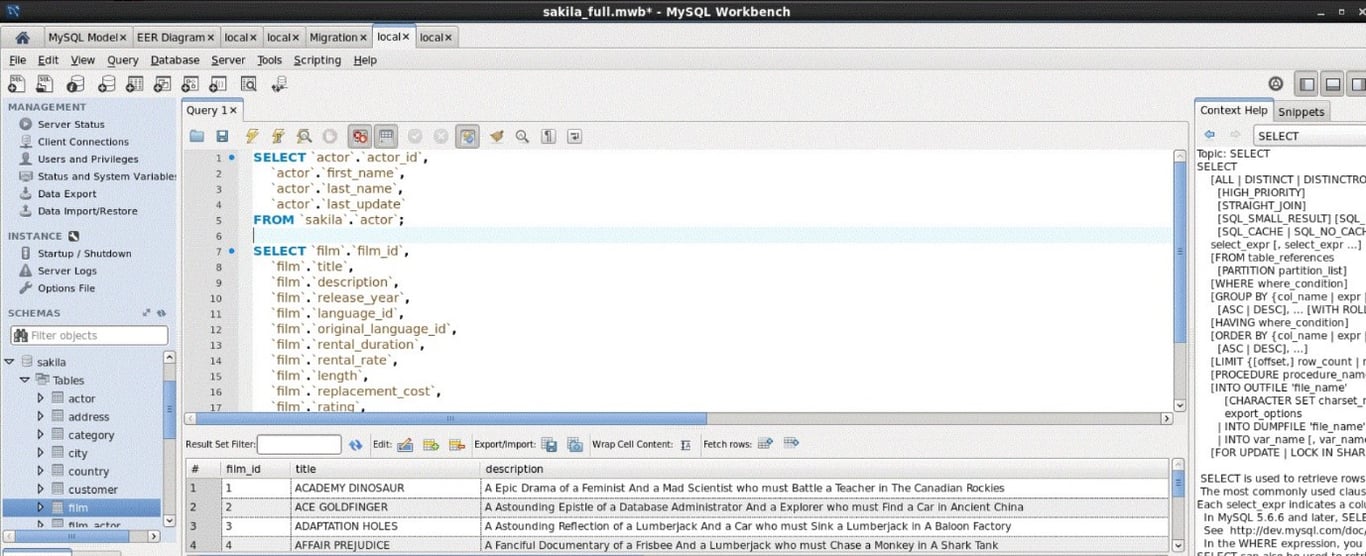Open Server Logs under Instance
The width and height of the screenshot is (1366, 556).
point(67,271)
